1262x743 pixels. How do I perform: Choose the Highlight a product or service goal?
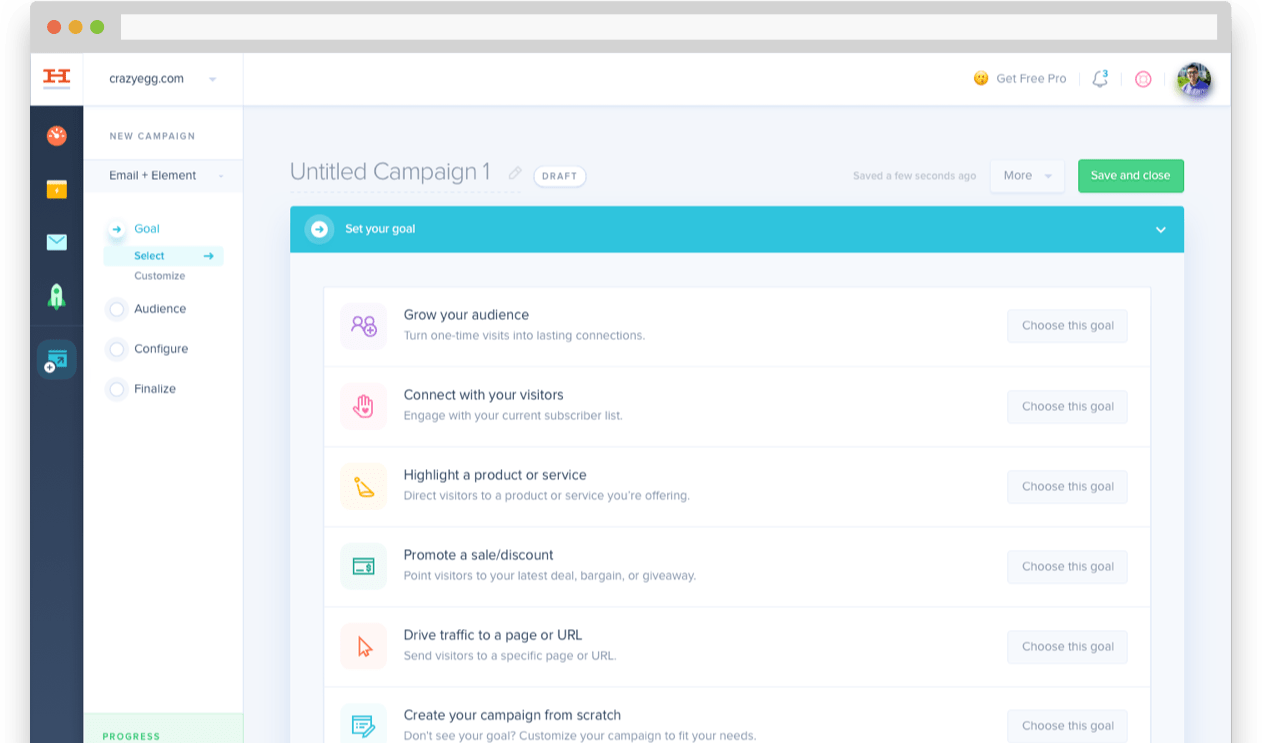(1067, 487)
